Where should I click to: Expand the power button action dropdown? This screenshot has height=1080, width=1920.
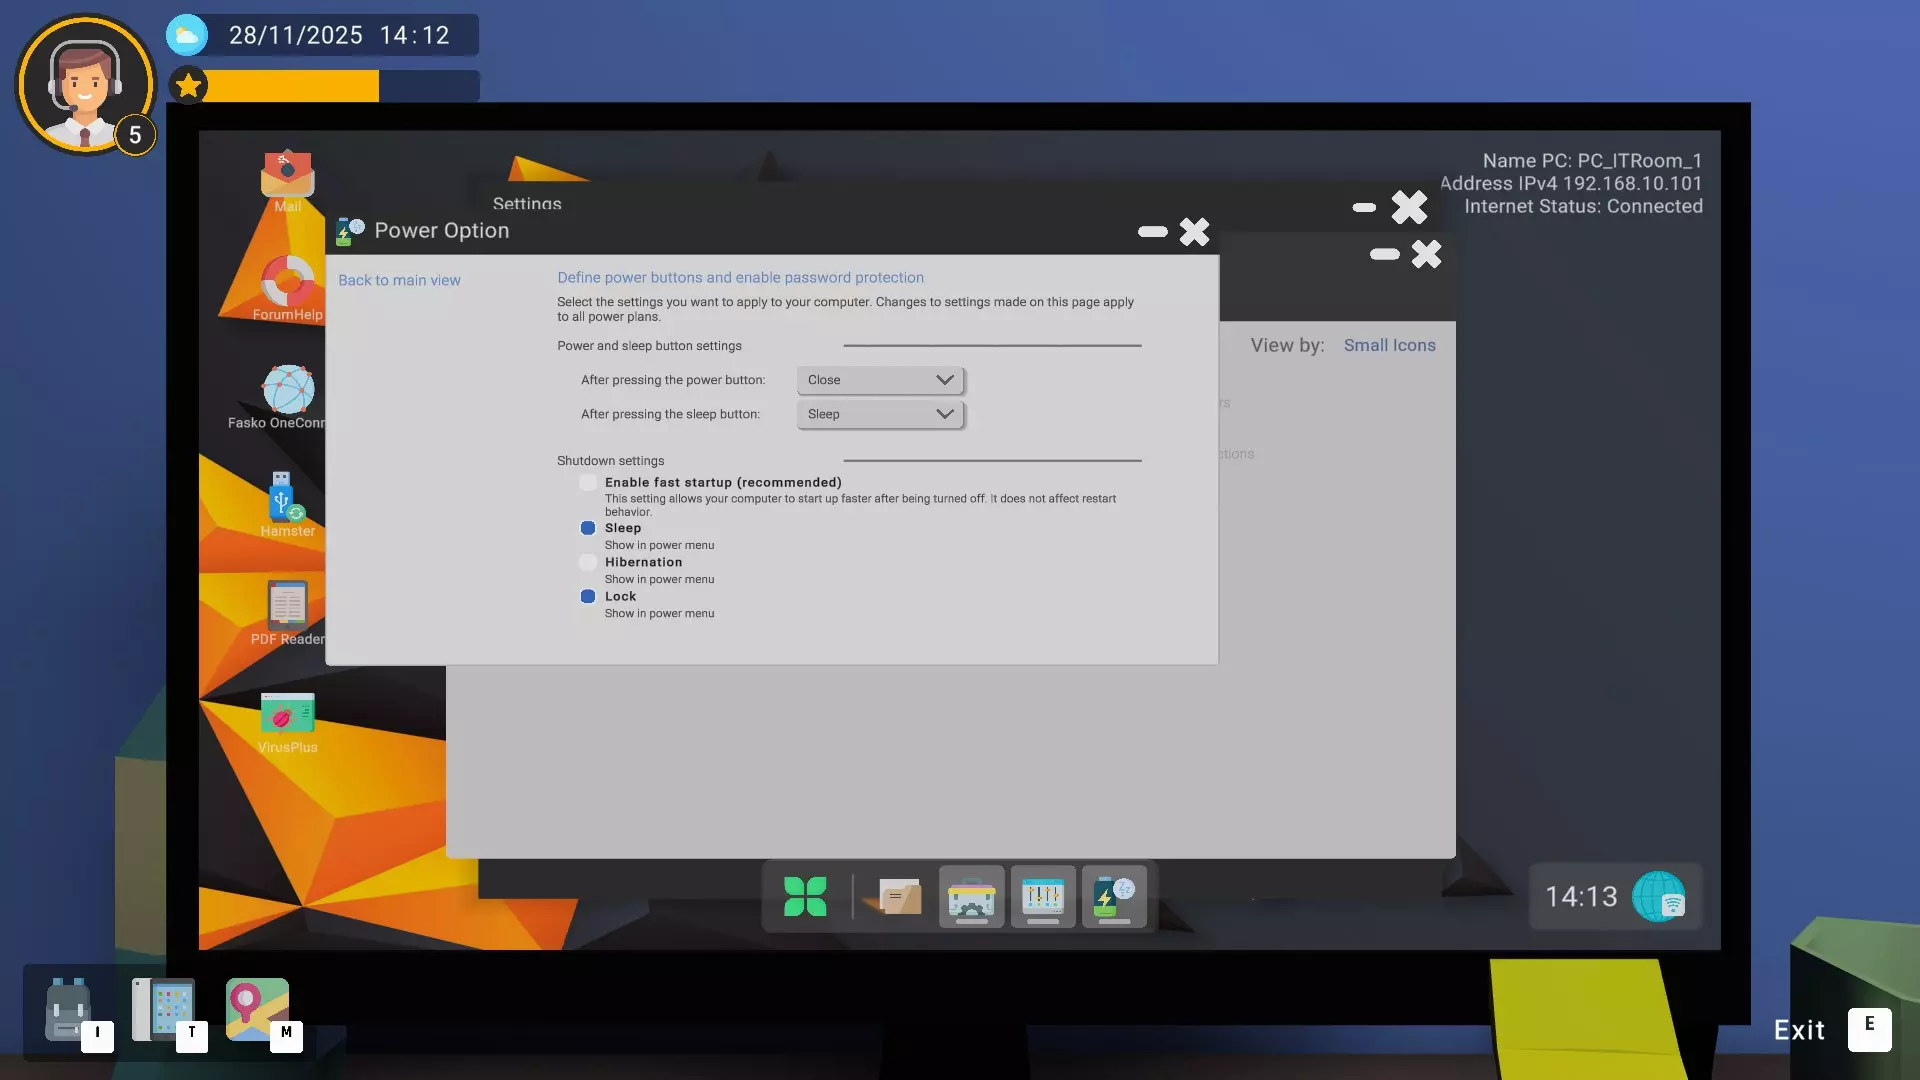click(x=880, y=380)
